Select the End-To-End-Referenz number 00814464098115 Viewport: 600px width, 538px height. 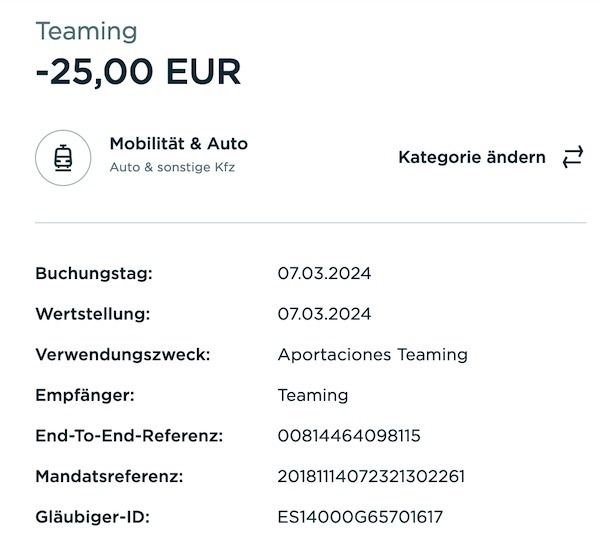coord(349,436)
